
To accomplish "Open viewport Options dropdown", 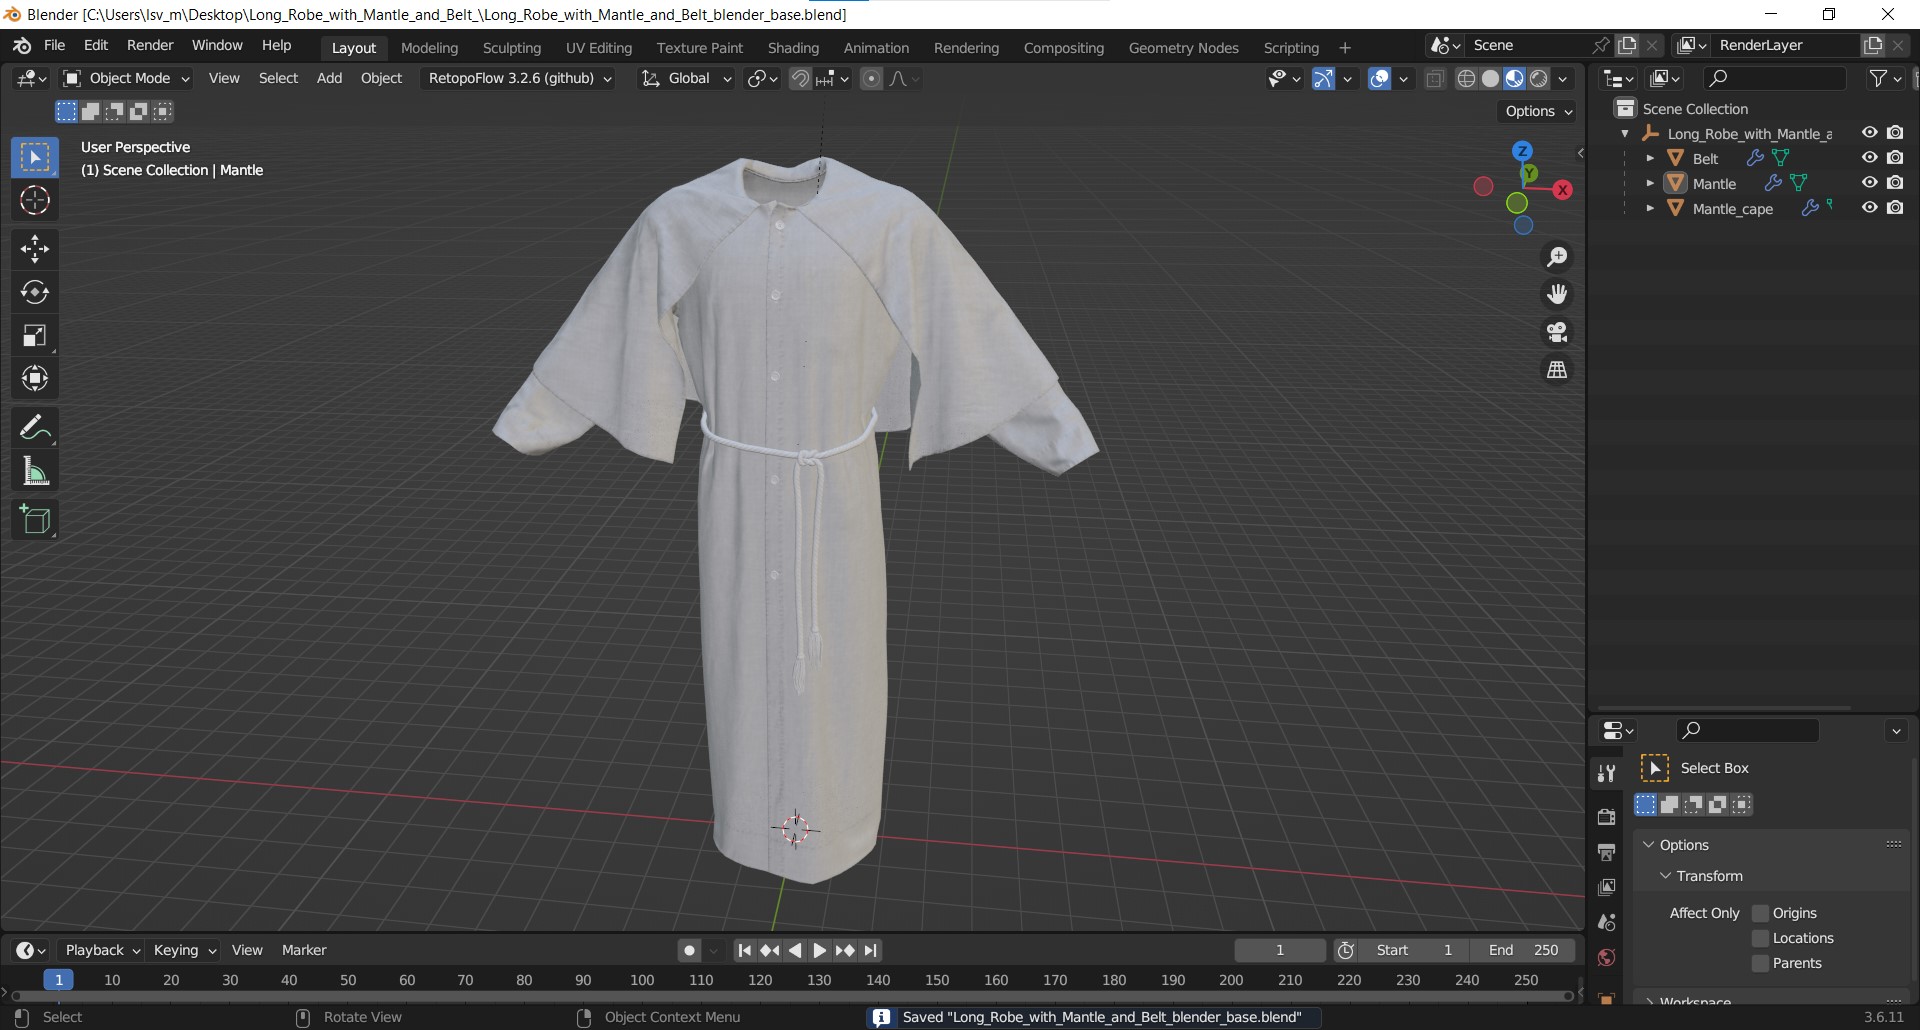I will tap(1538, 111).
